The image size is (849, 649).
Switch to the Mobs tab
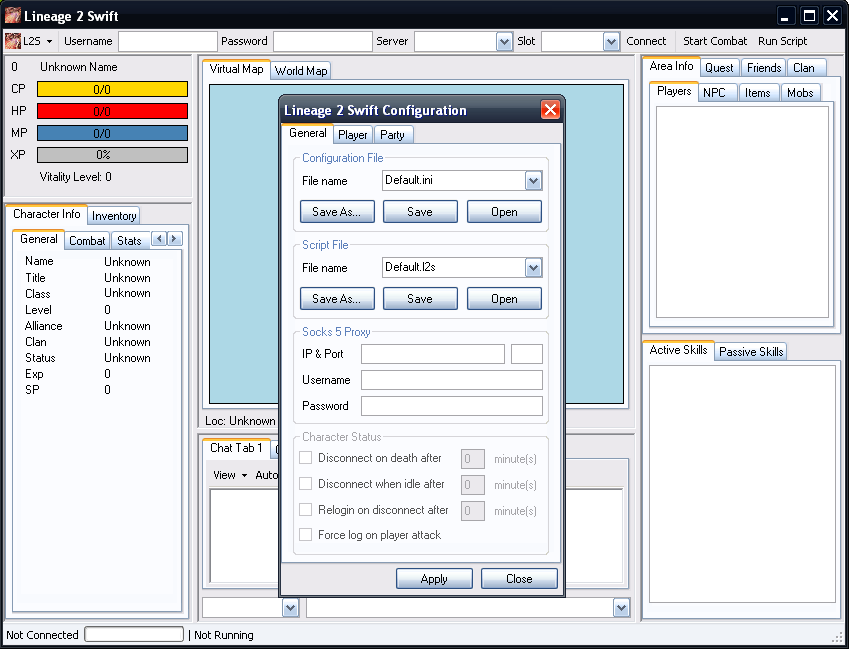[x=800, y=93]
